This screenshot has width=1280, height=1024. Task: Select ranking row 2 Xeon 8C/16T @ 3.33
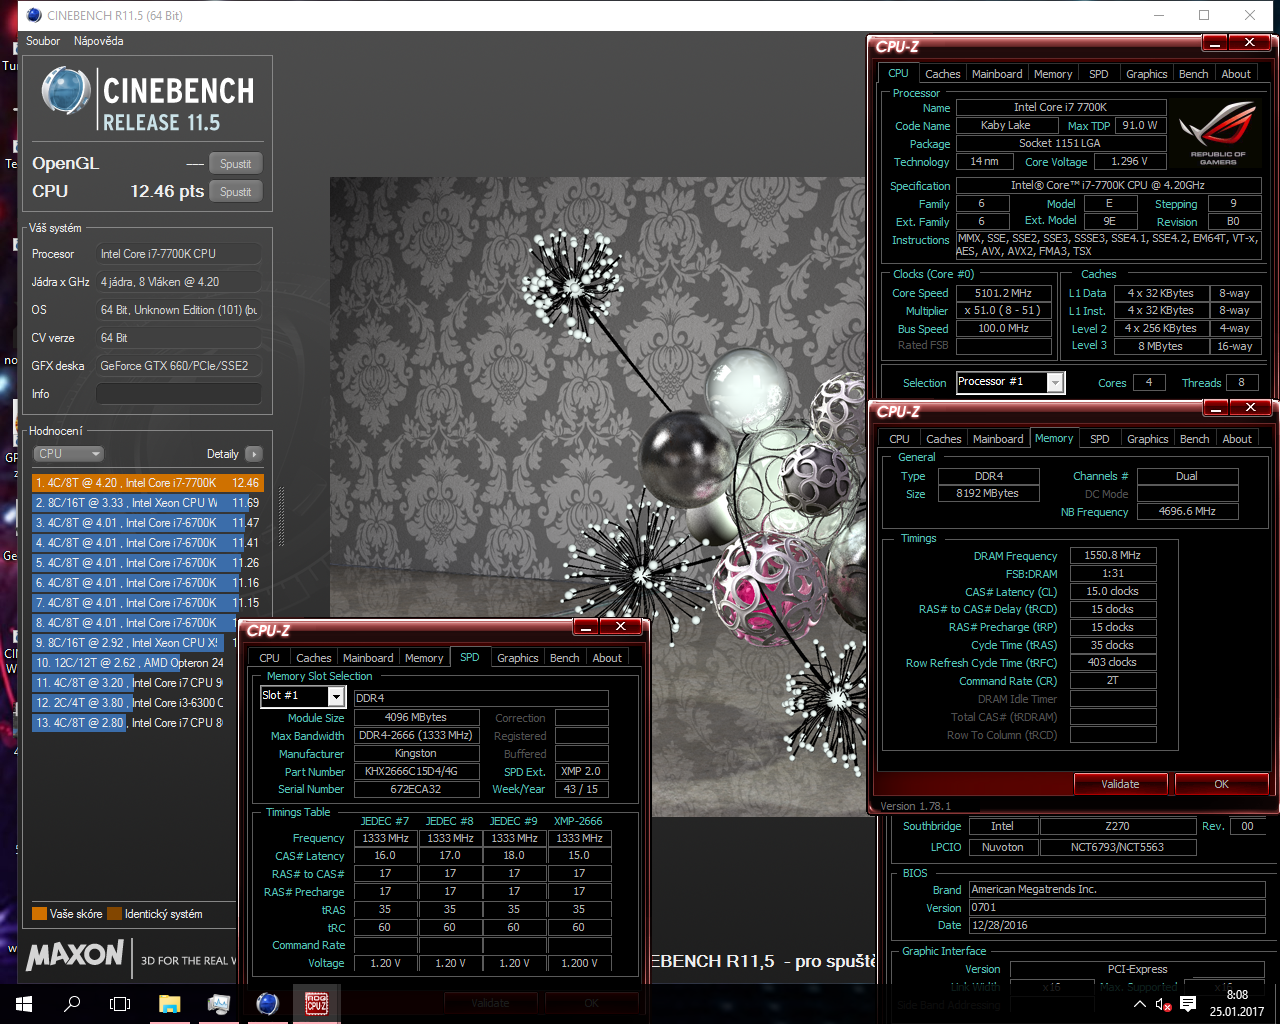(147, 503)
